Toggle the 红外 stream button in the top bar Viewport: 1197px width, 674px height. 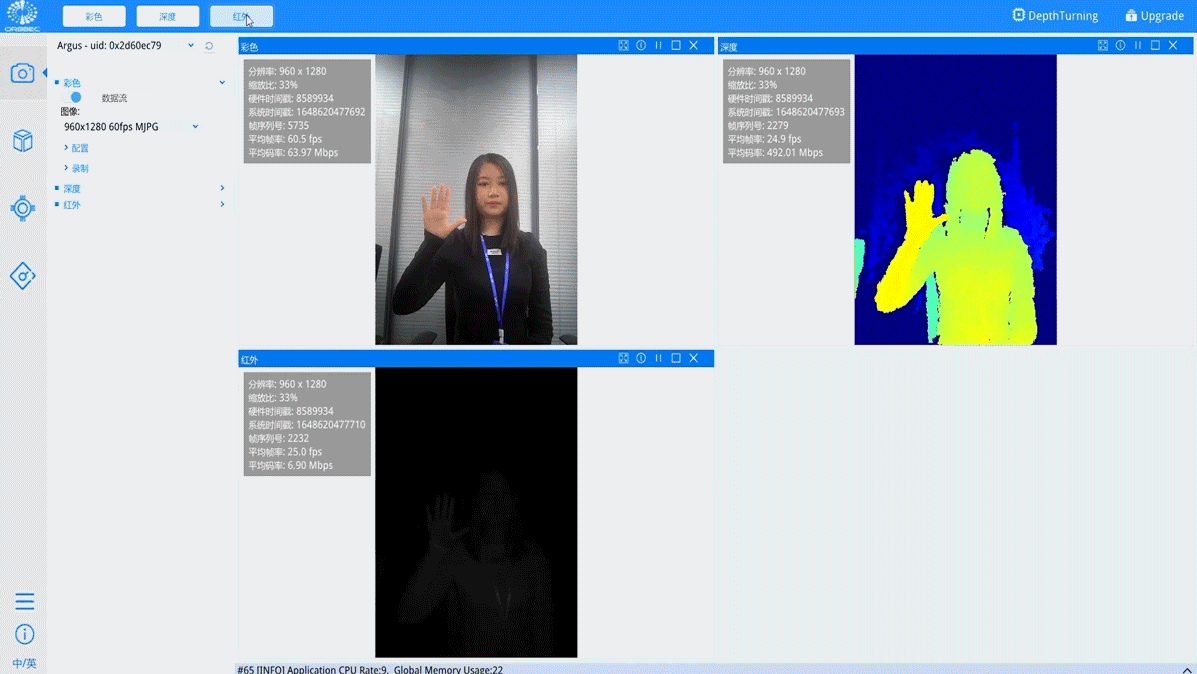click(241, 17)
